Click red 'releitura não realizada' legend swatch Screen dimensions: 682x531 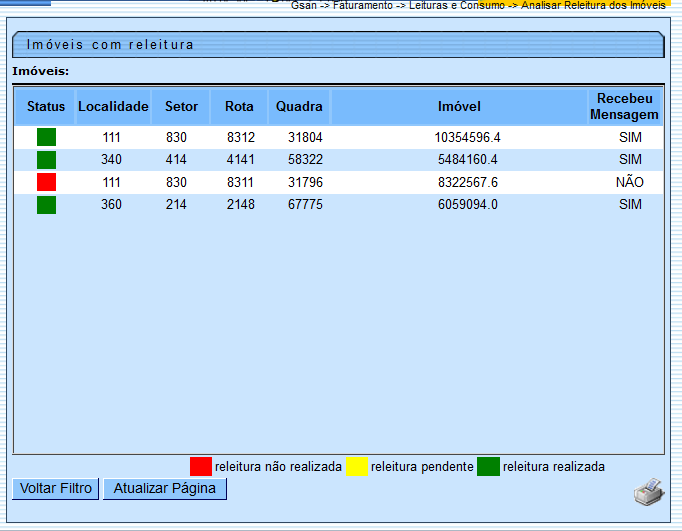click(x=201, y=466)
